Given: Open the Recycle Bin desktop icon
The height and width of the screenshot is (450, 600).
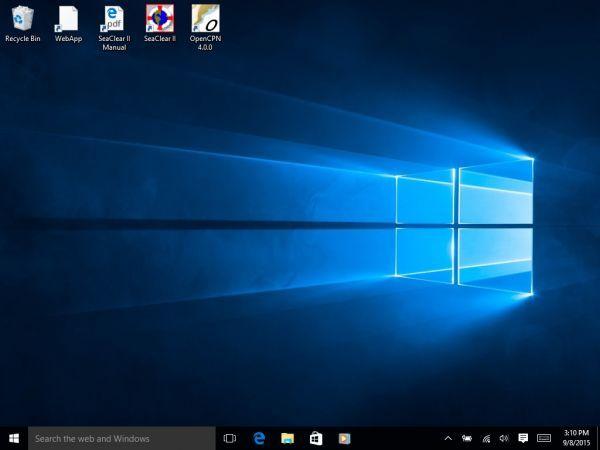Looking at the screenshot, I should (22, 19).
